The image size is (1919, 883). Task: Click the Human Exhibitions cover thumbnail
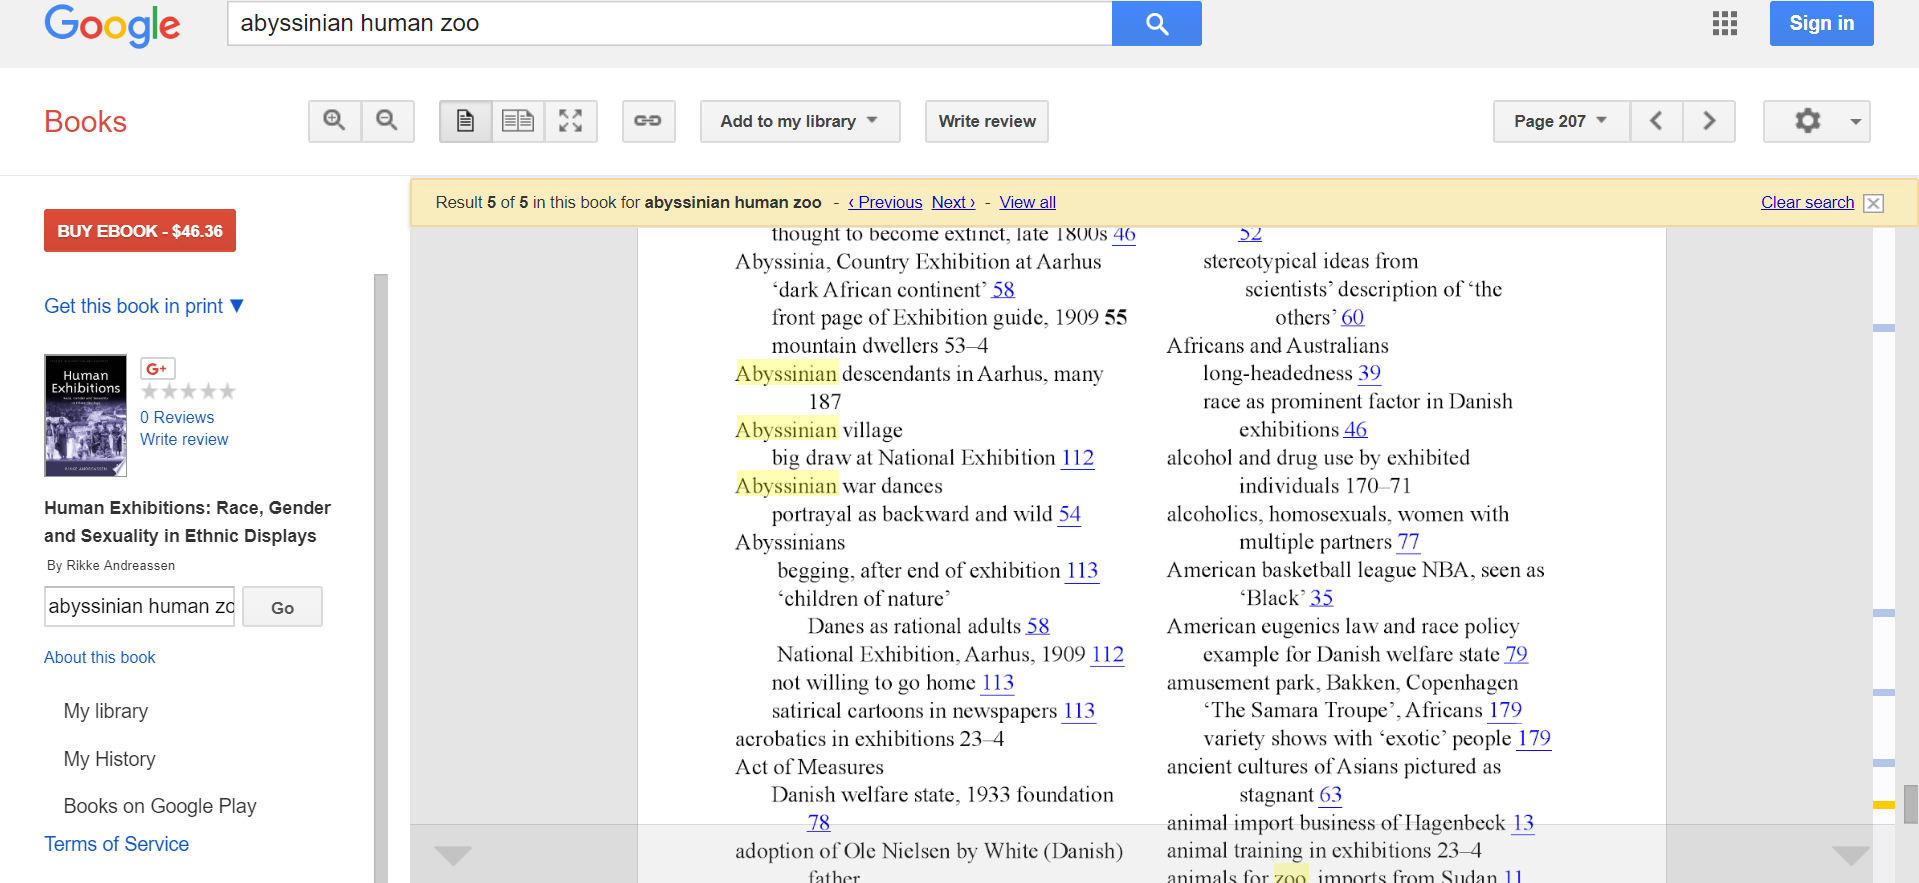(85, 415)
